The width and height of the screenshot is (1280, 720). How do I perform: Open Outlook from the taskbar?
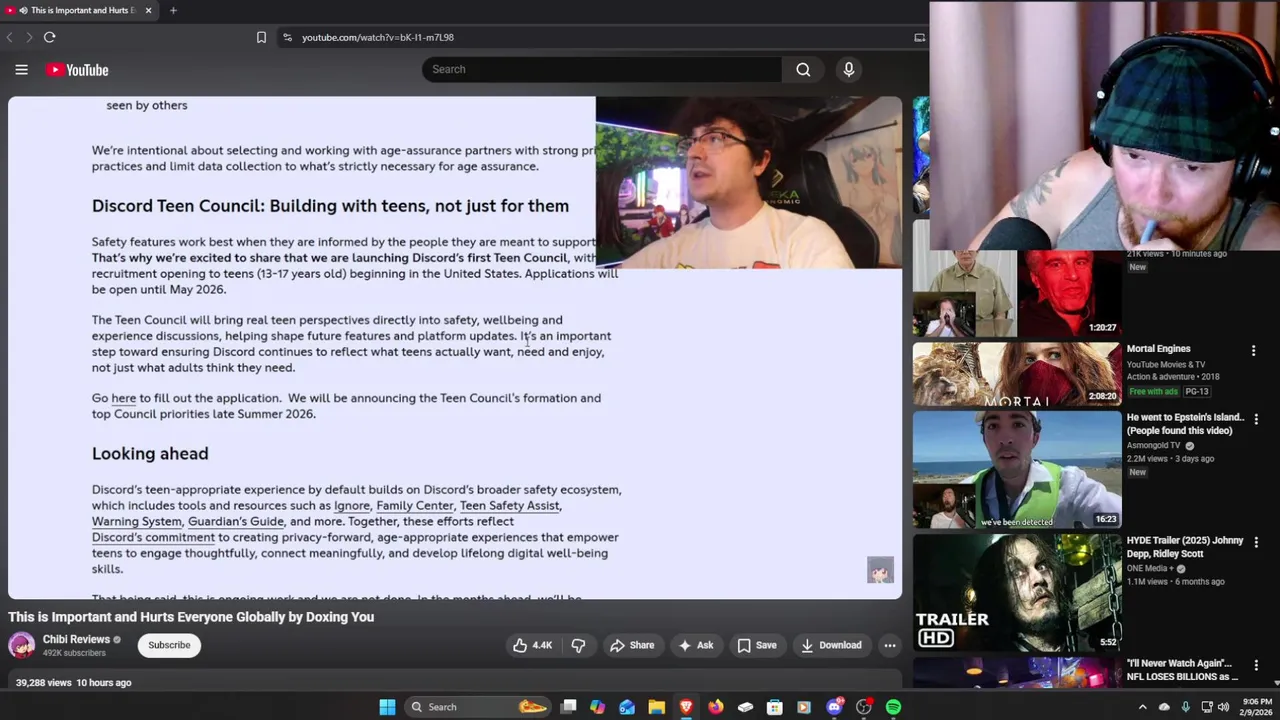tap(627, 707)
